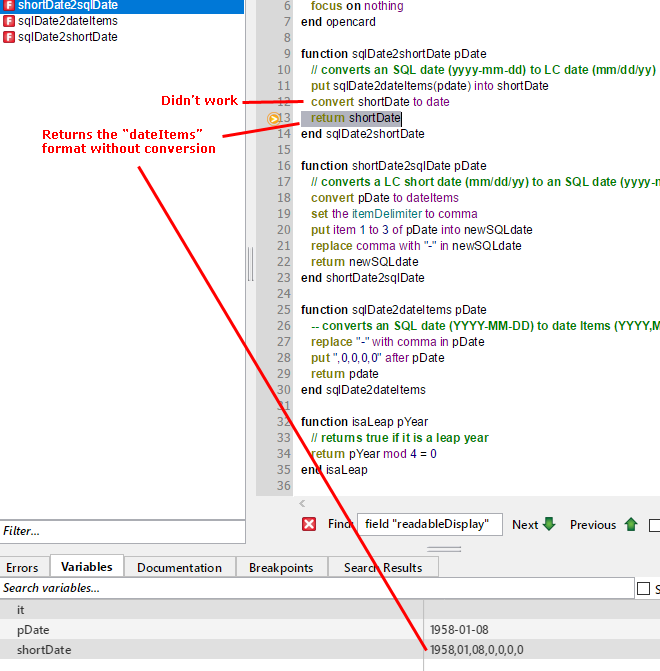Click the Previous find button
660x671 pixels.
(x=604, y=525)
